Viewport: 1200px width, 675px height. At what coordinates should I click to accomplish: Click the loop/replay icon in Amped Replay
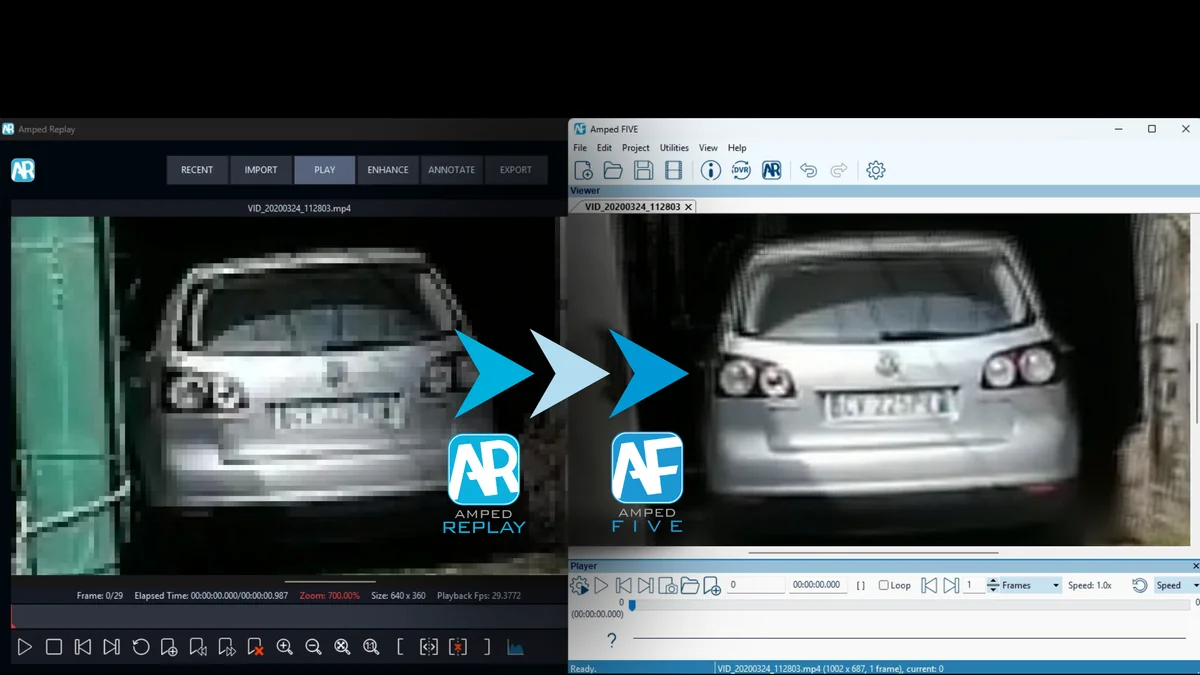(141, 648)
